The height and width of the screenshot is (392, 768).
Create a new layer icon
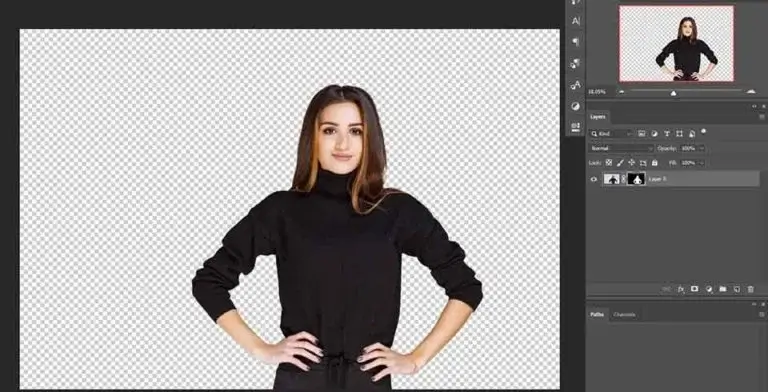tap(736, 289)
